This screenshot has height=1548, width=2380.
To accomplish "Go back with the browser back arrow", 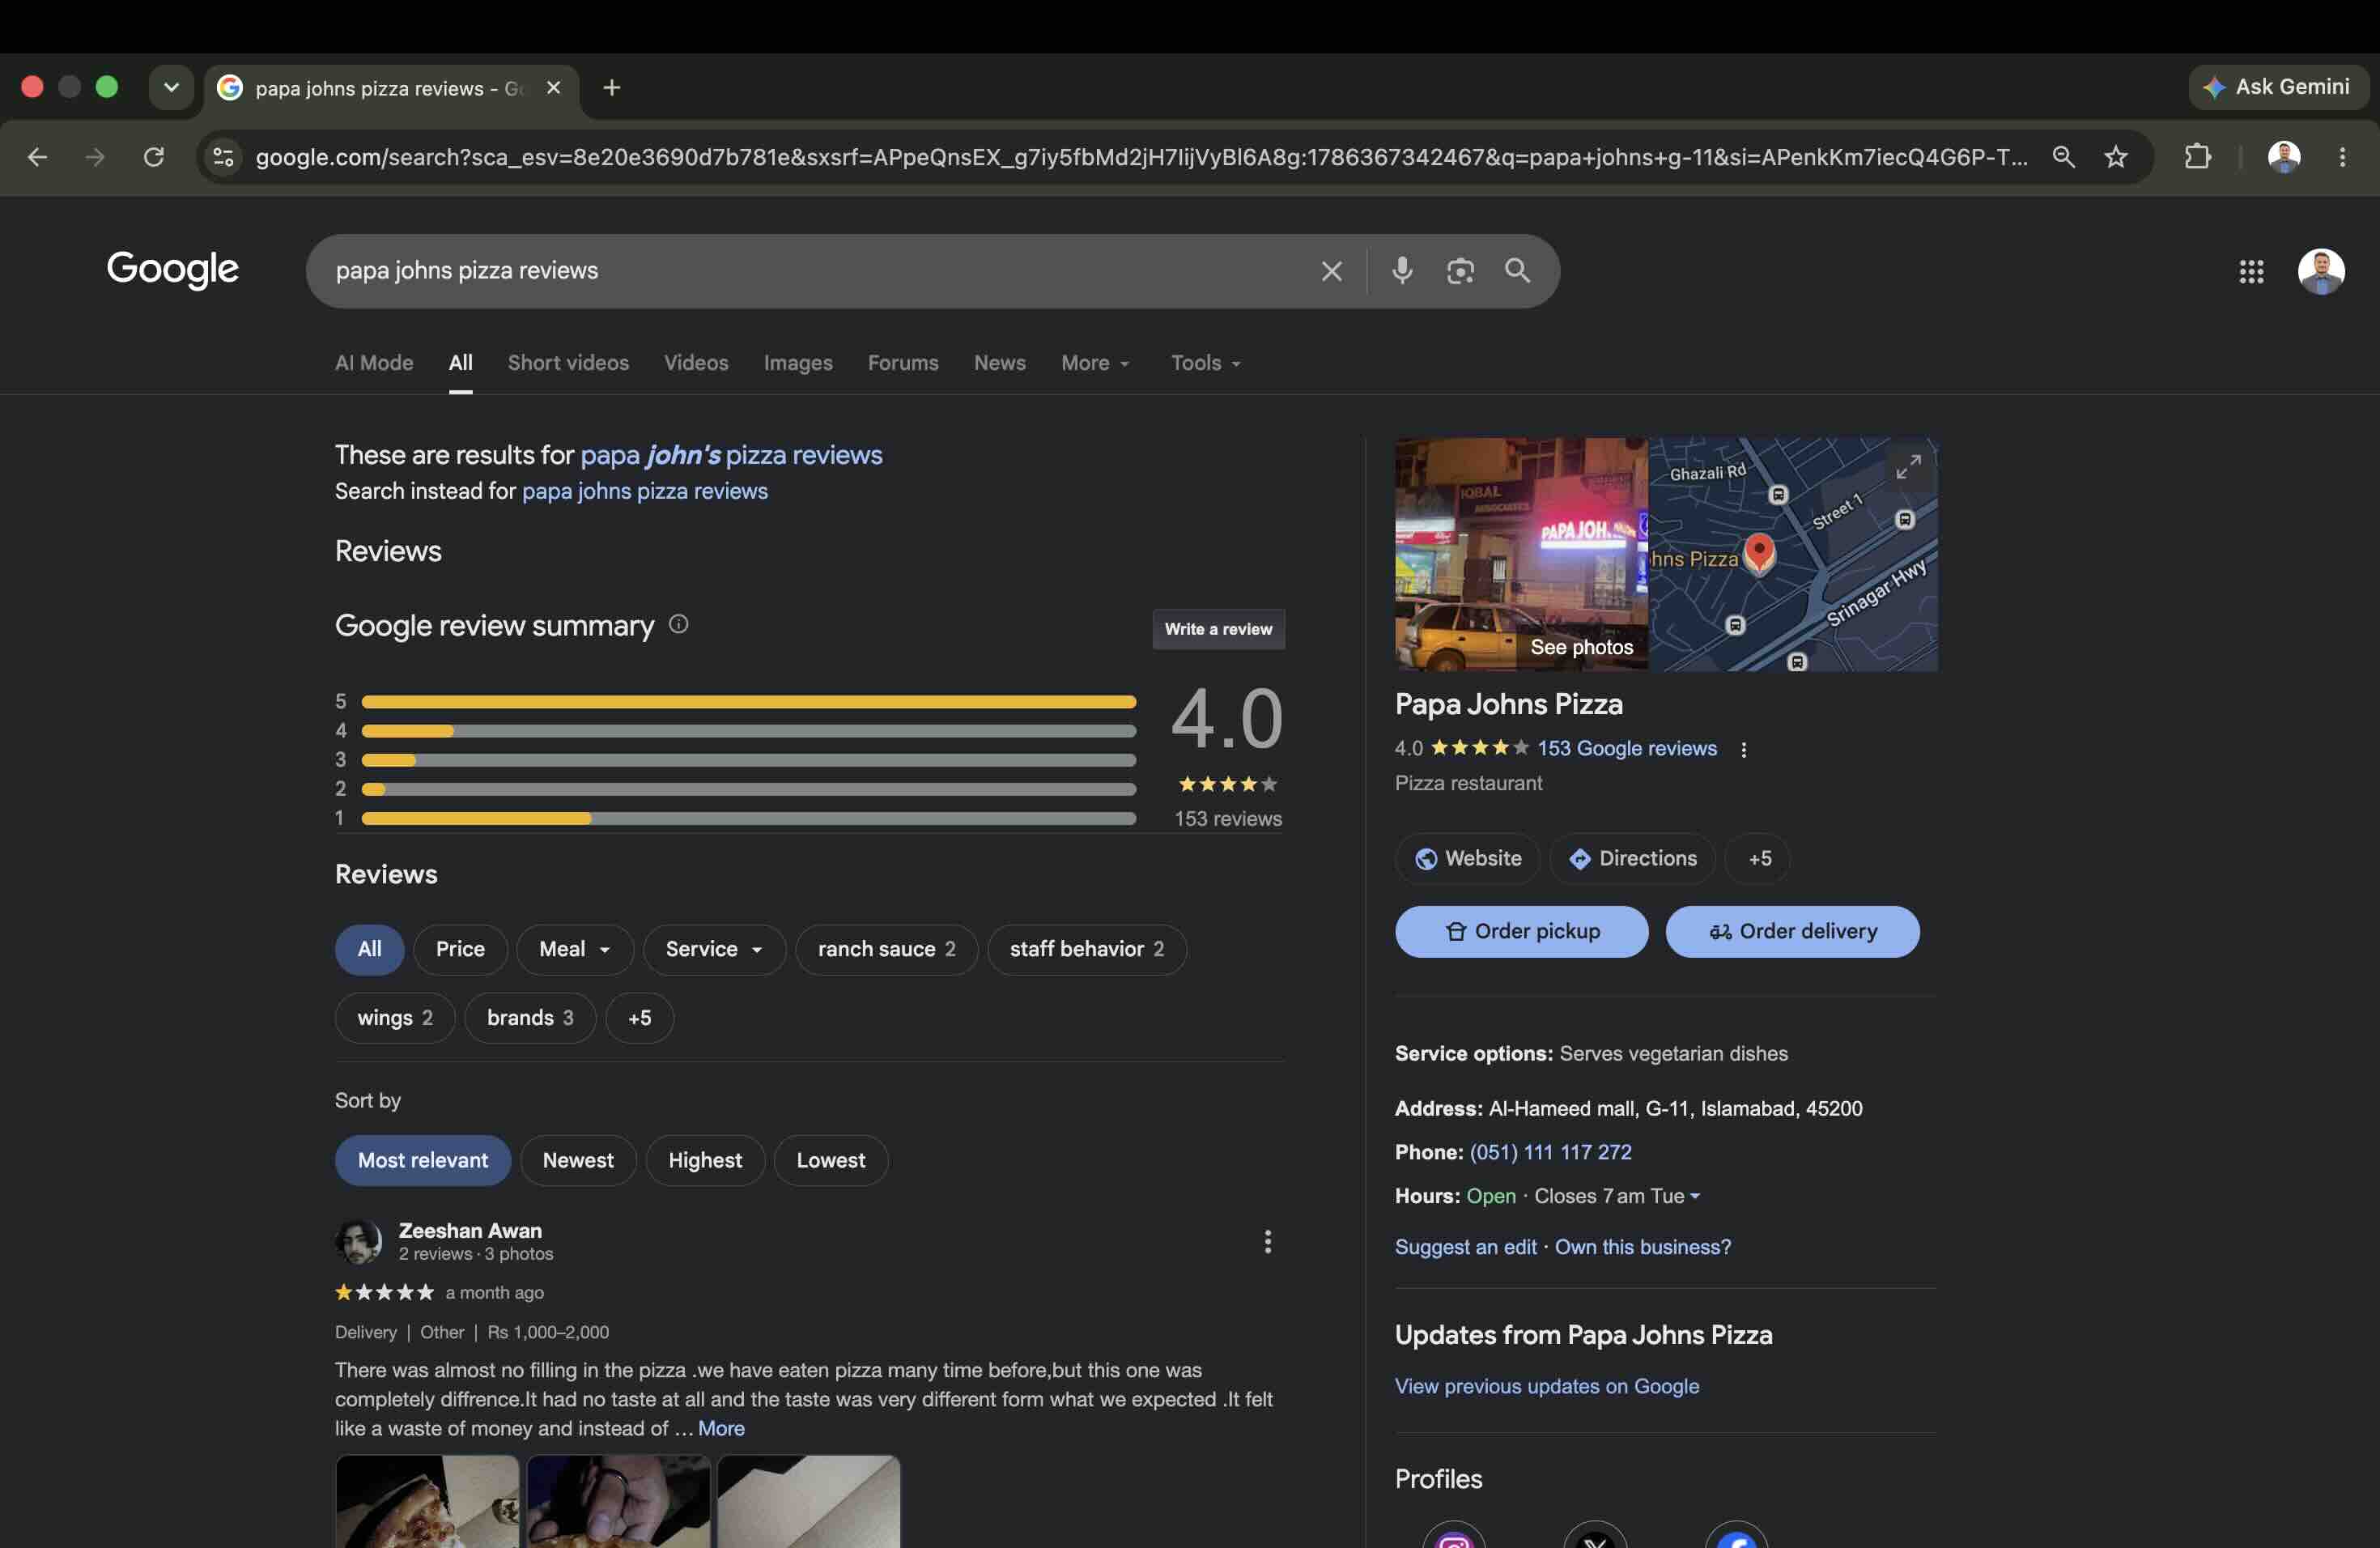I will coord(37,157).
